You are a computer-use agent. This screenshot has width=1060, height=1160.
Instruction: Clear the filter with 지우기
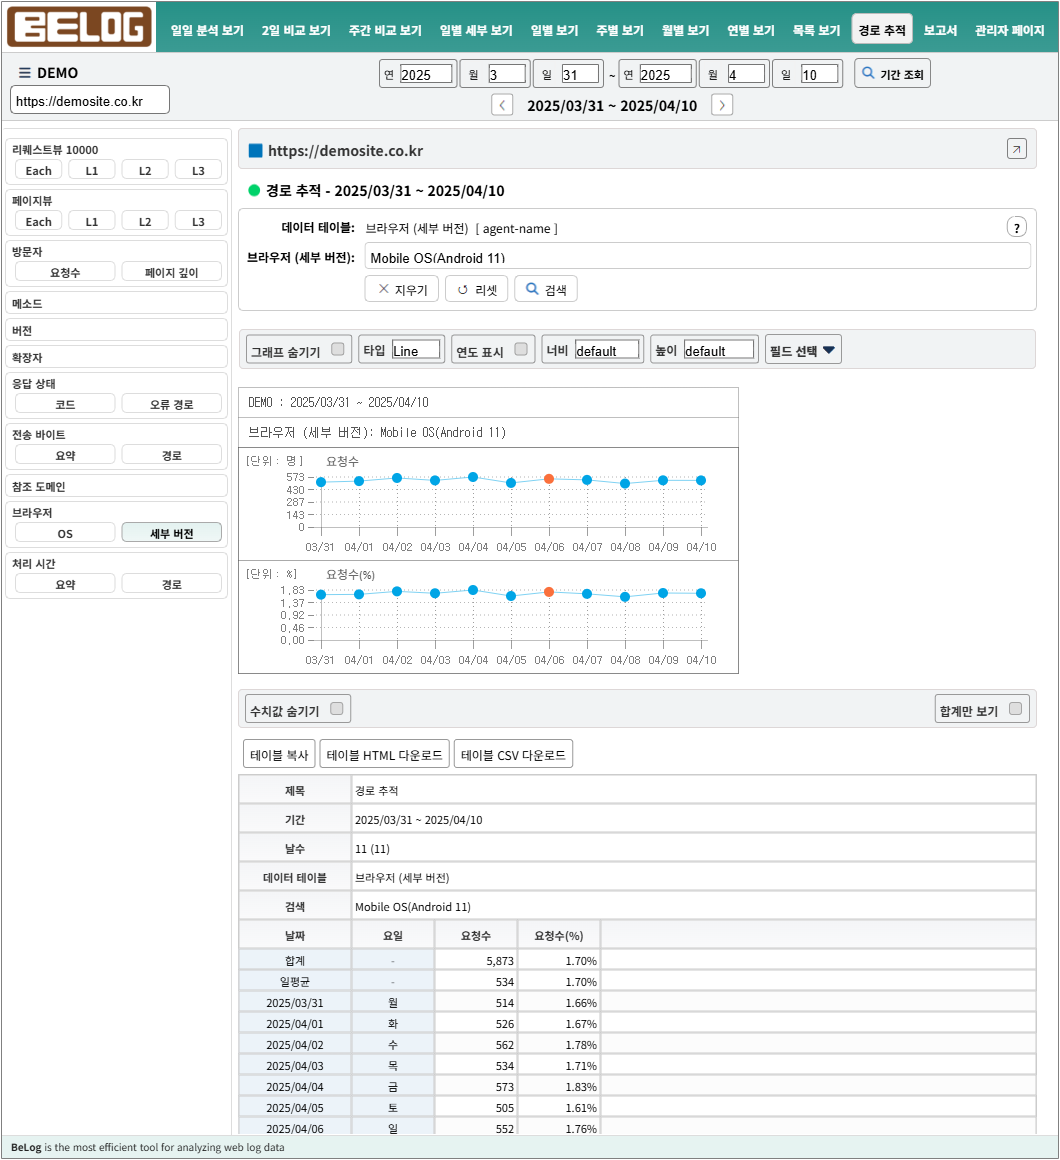point(402,289)
